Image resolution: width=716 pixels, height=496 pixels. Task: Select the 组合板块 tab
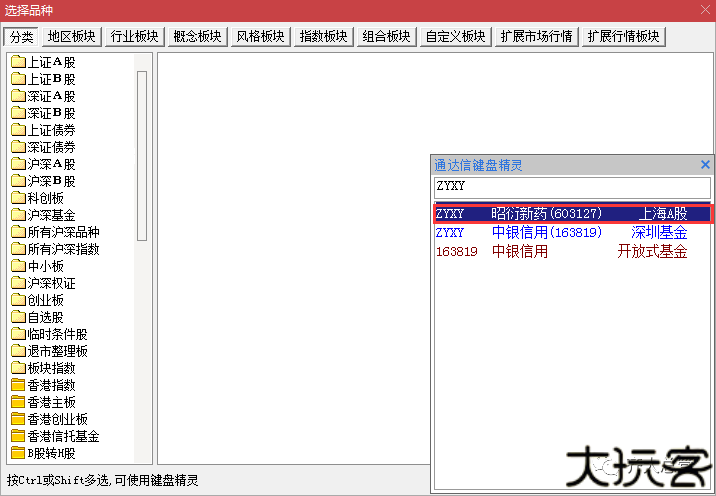(387, 37)
